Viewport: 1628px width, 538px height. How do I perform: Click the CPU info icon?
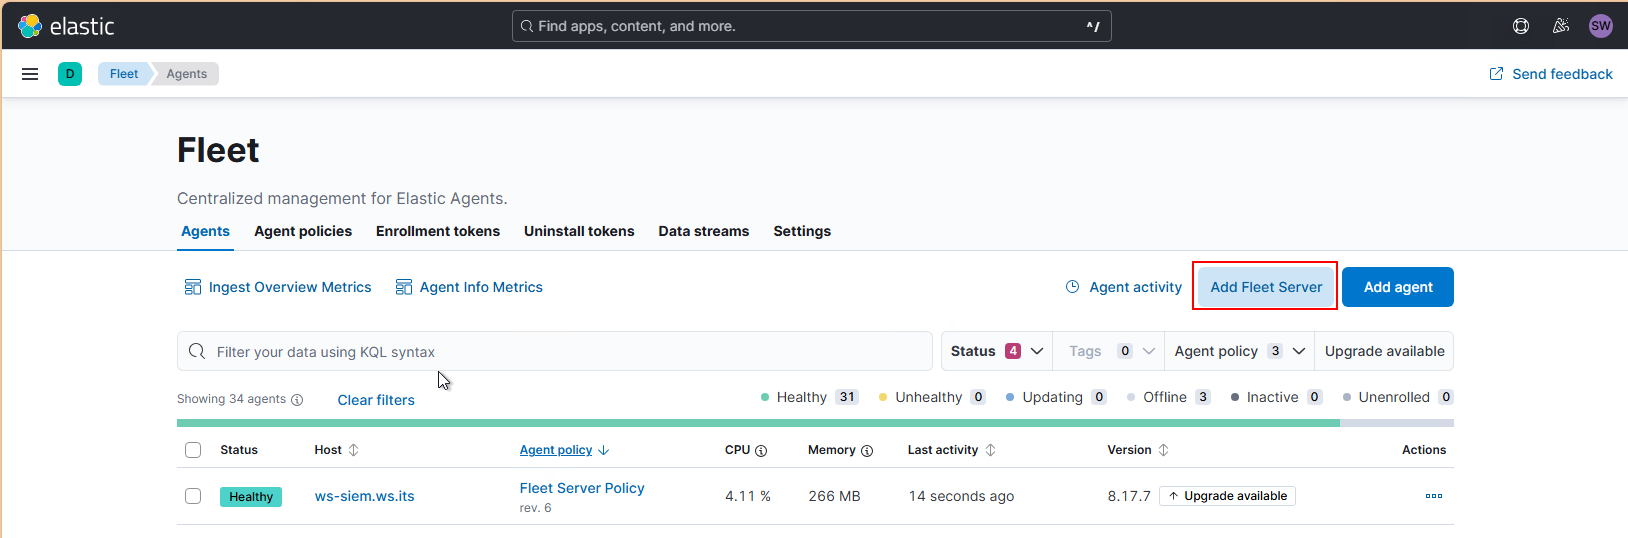click(x=761, y=451)
